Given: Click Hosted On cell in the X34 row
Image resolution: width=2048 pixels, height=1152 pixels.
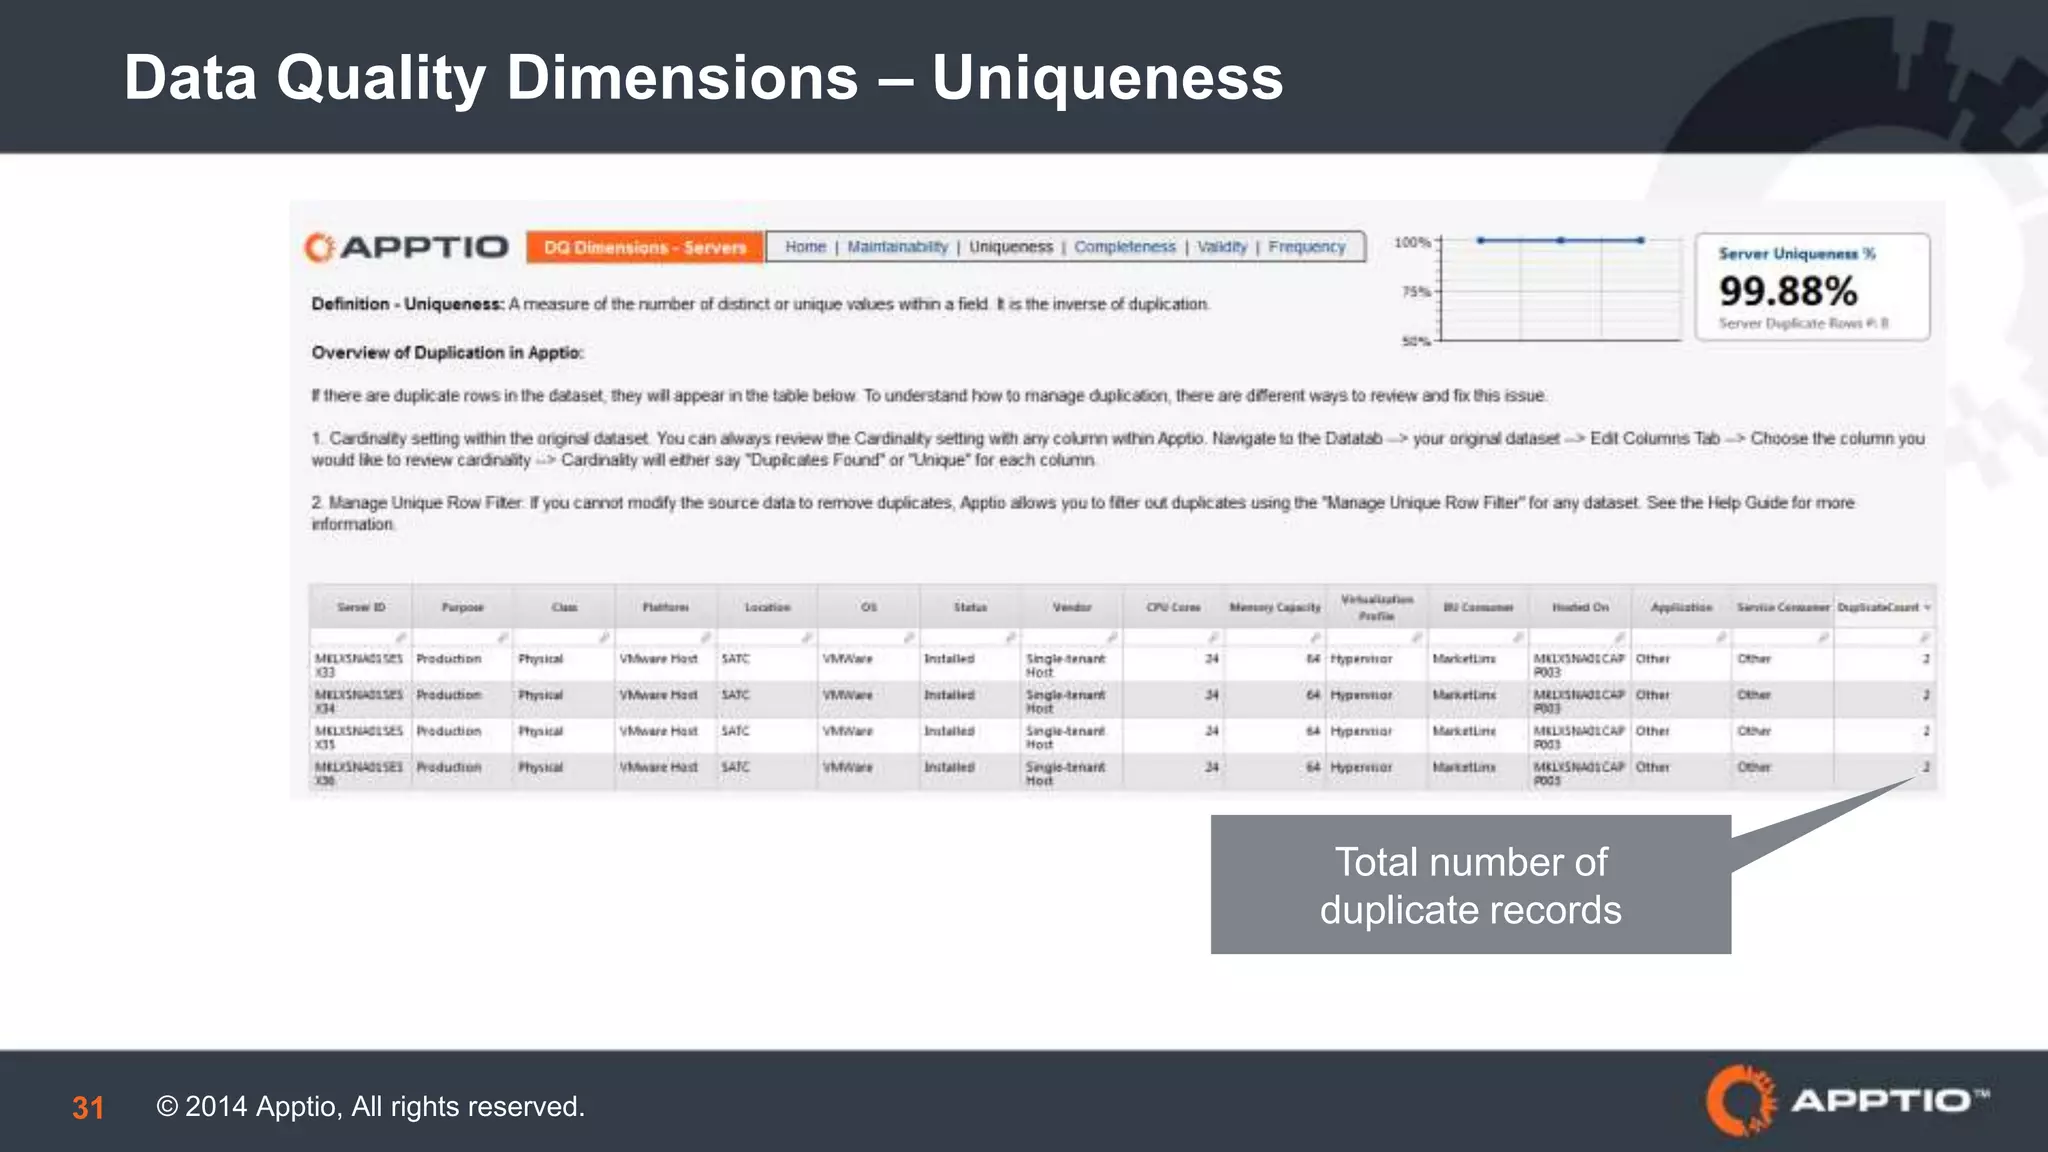Looking at the screenshot, I should 1579,701.
